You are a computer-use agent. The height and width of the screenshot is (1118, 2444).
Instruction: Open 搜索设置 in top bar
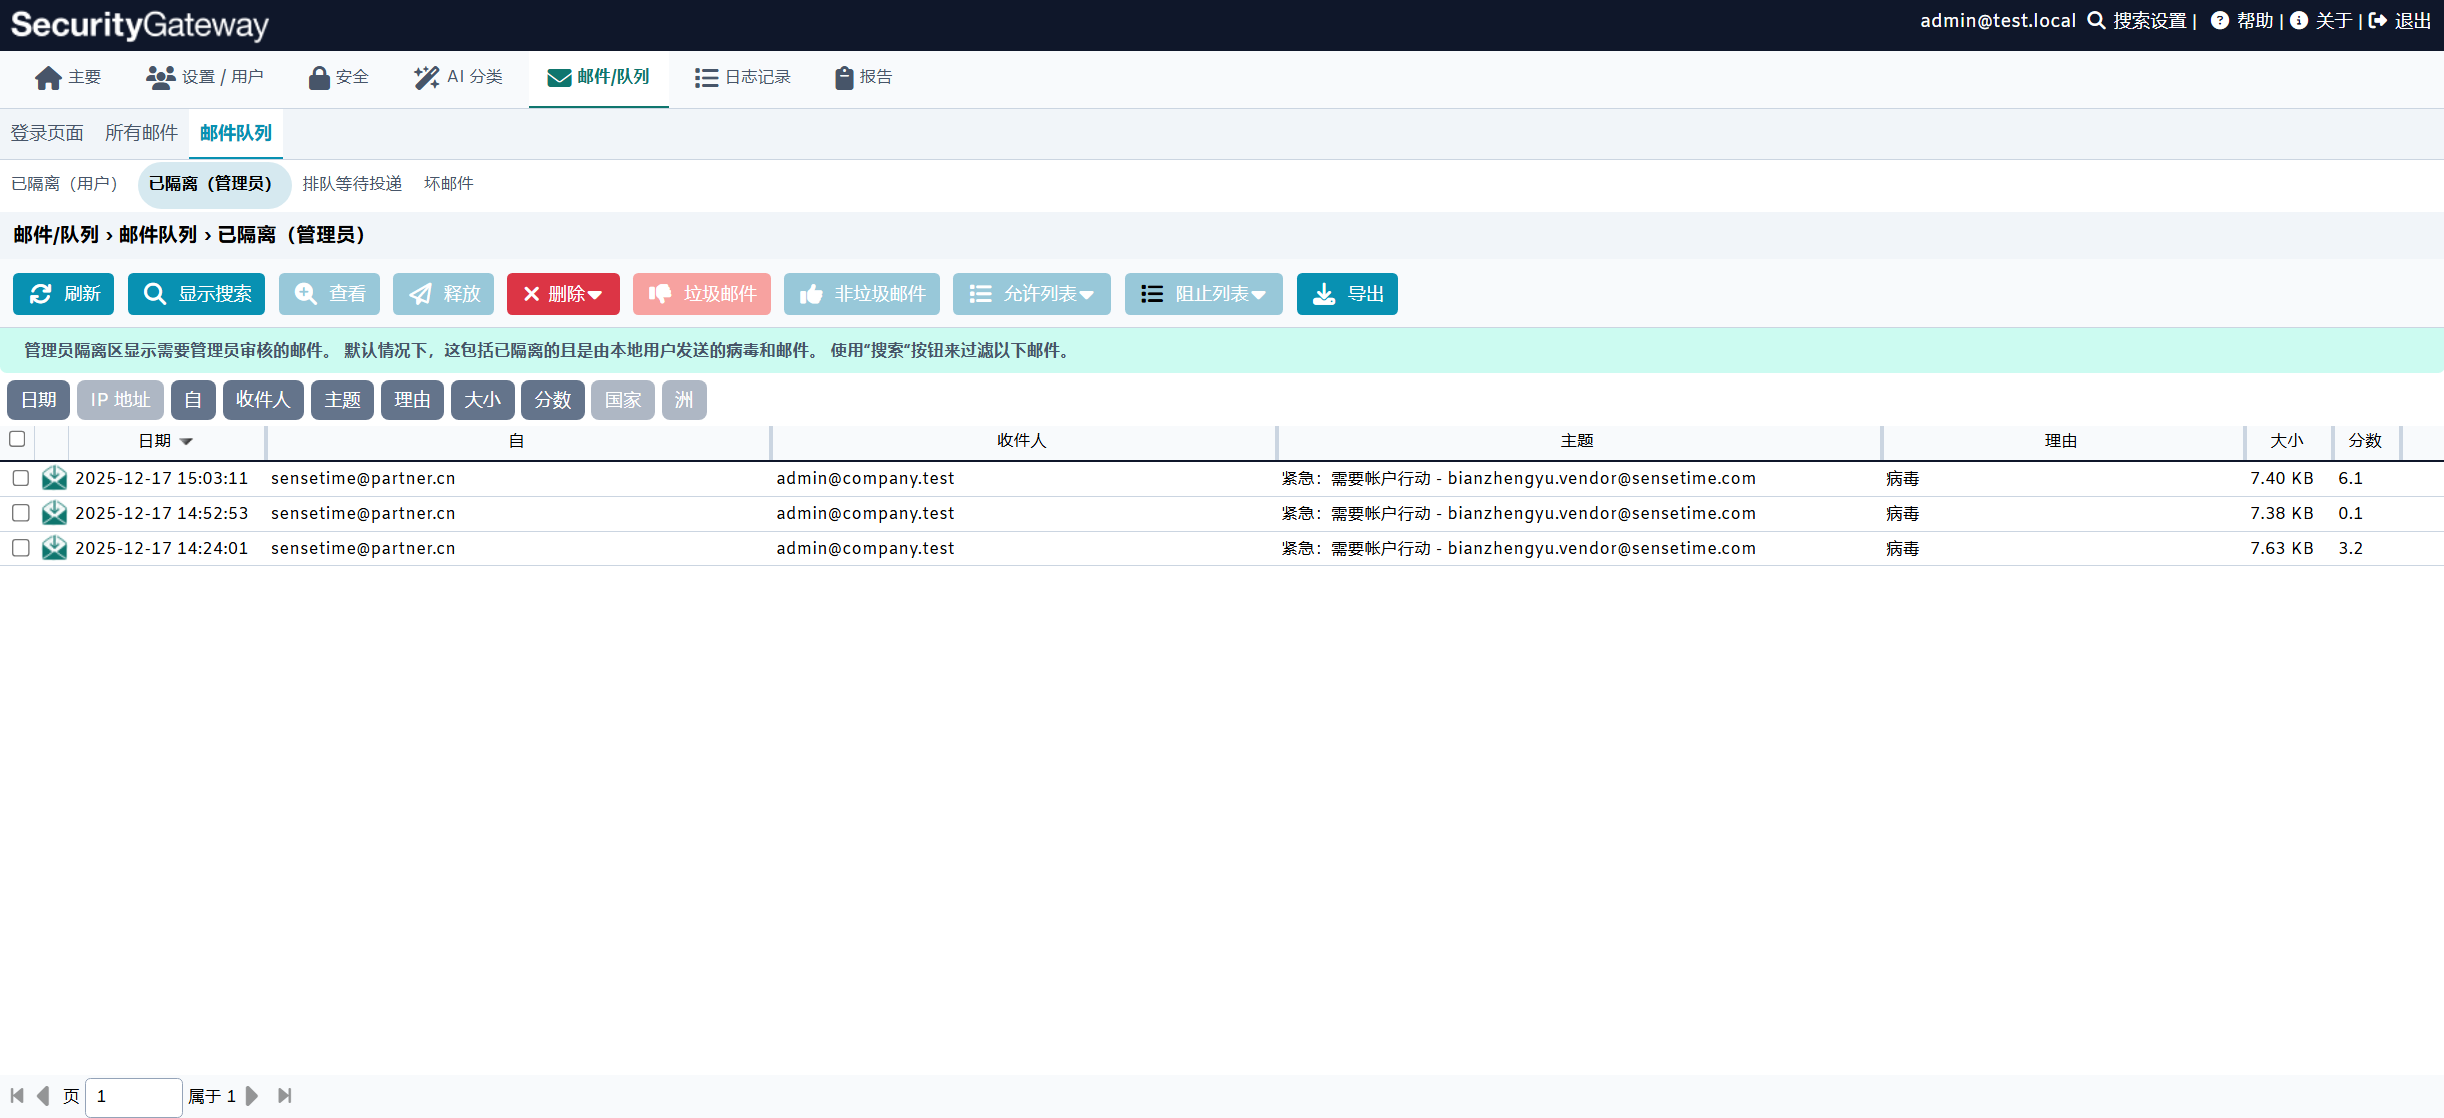[2138, 21]
